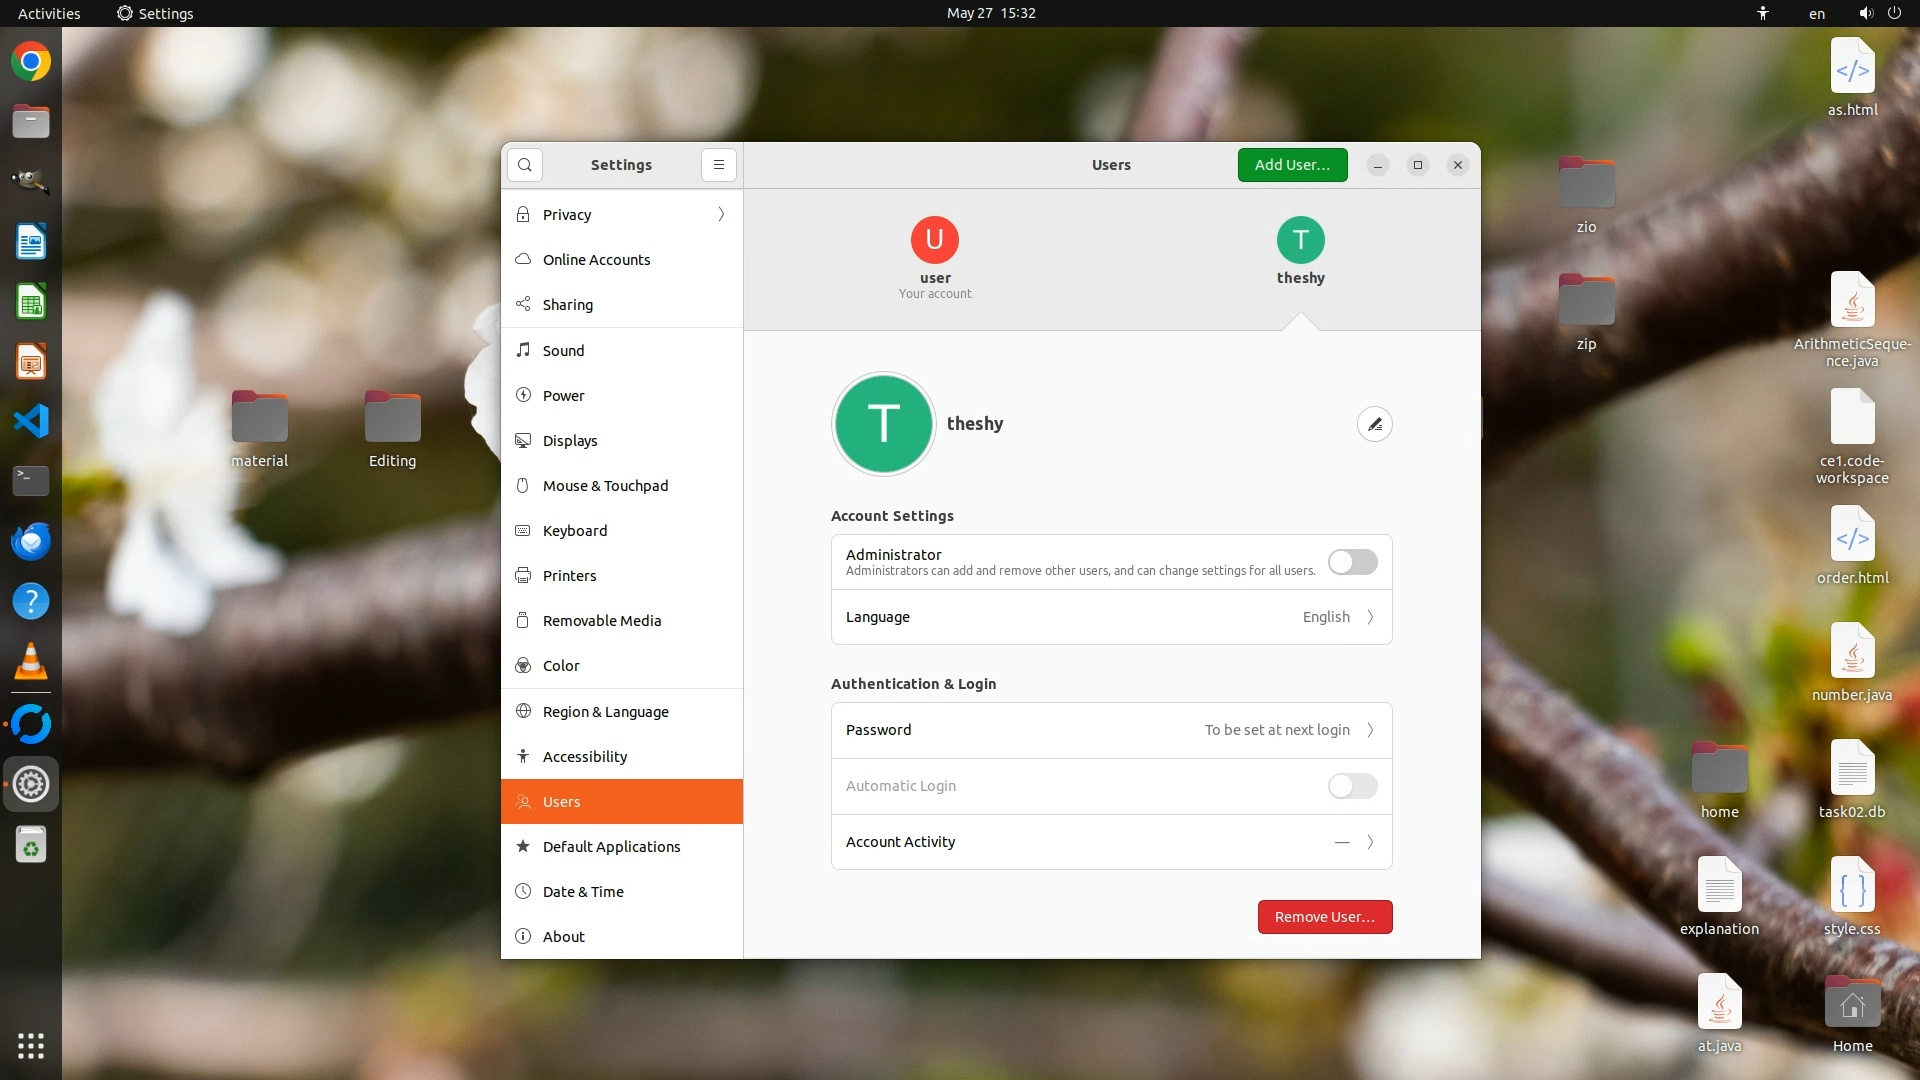
Task: Select the red user account avatar
Action: coord(934,240)
